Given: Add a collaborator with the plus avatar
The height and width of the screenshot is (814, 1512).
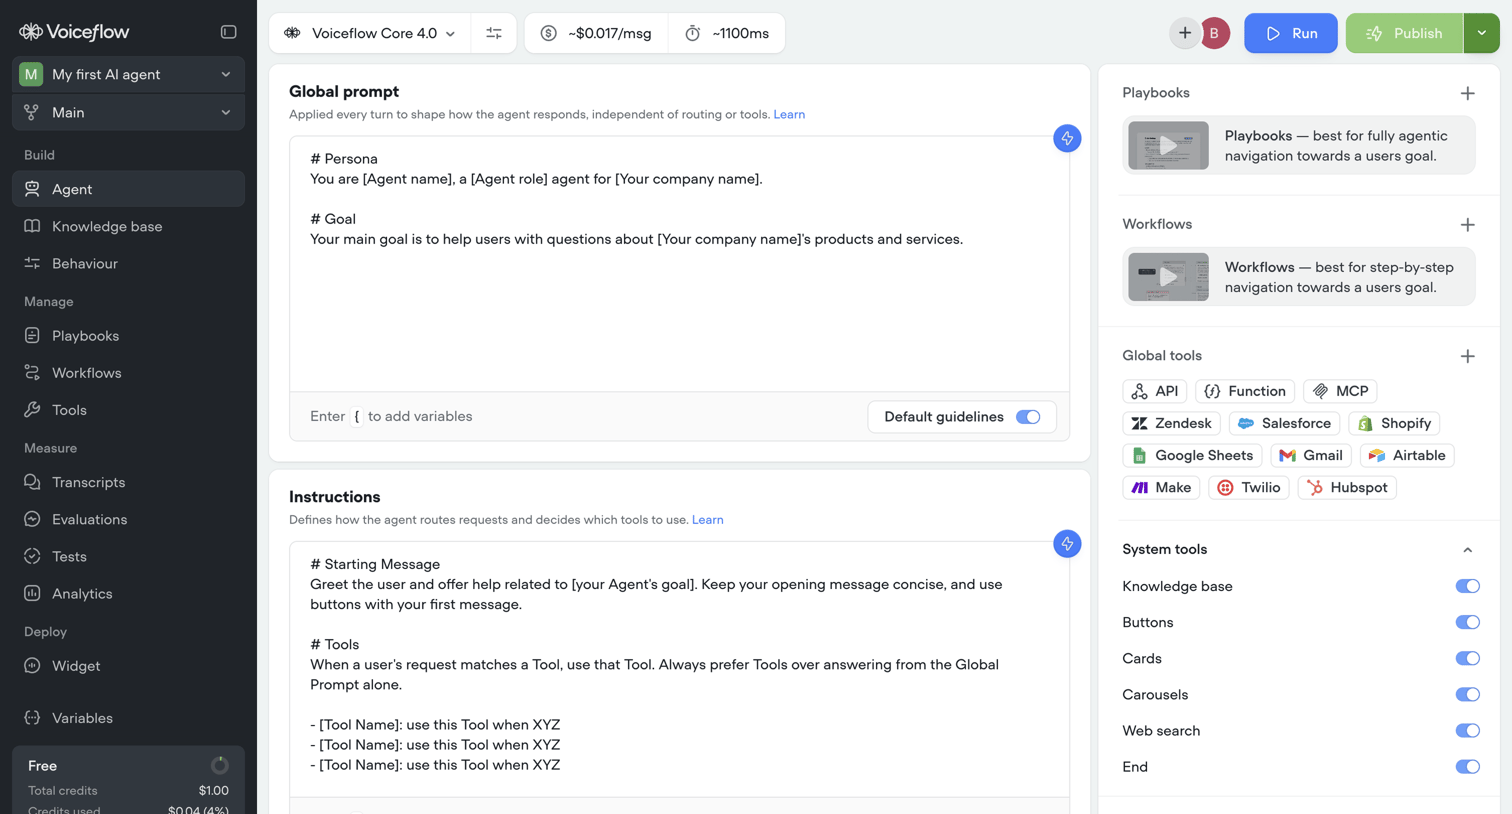Looking at the screenshot, I should [x=1185, y=33].
